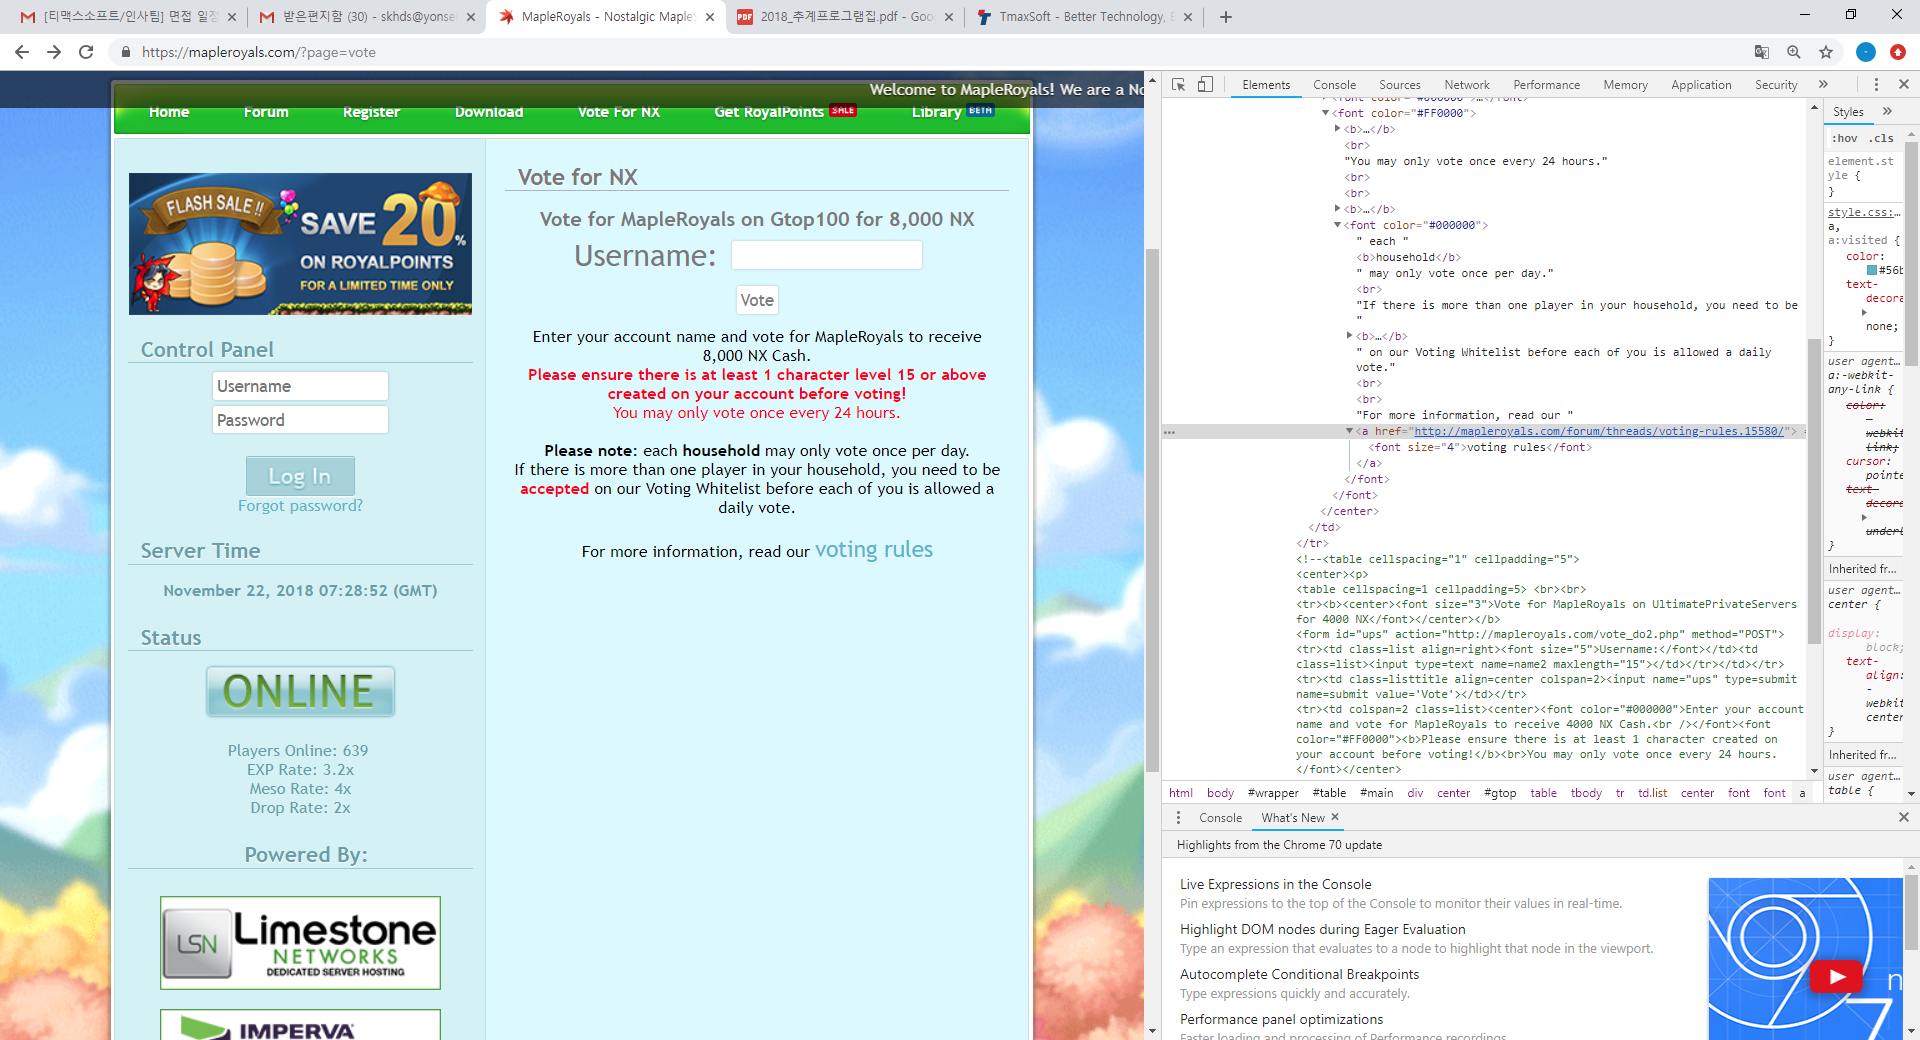Open the DevTools Performance tab
The image size is (1920, 1040).
pyautogui.click(x=1546, y=85)
